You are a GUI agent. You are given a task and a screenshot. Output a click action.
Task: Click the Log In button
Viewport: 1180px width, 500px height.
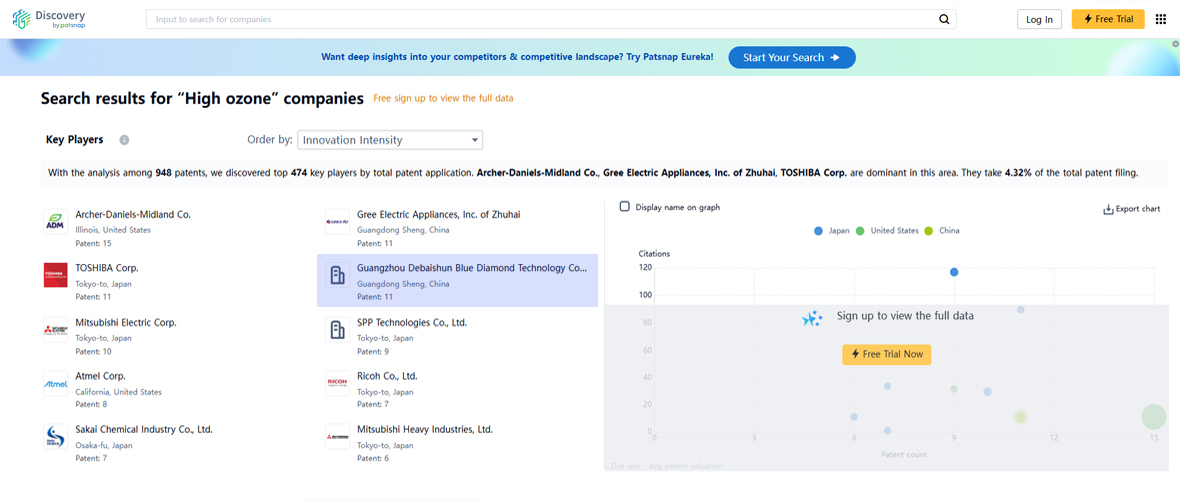1039,20
